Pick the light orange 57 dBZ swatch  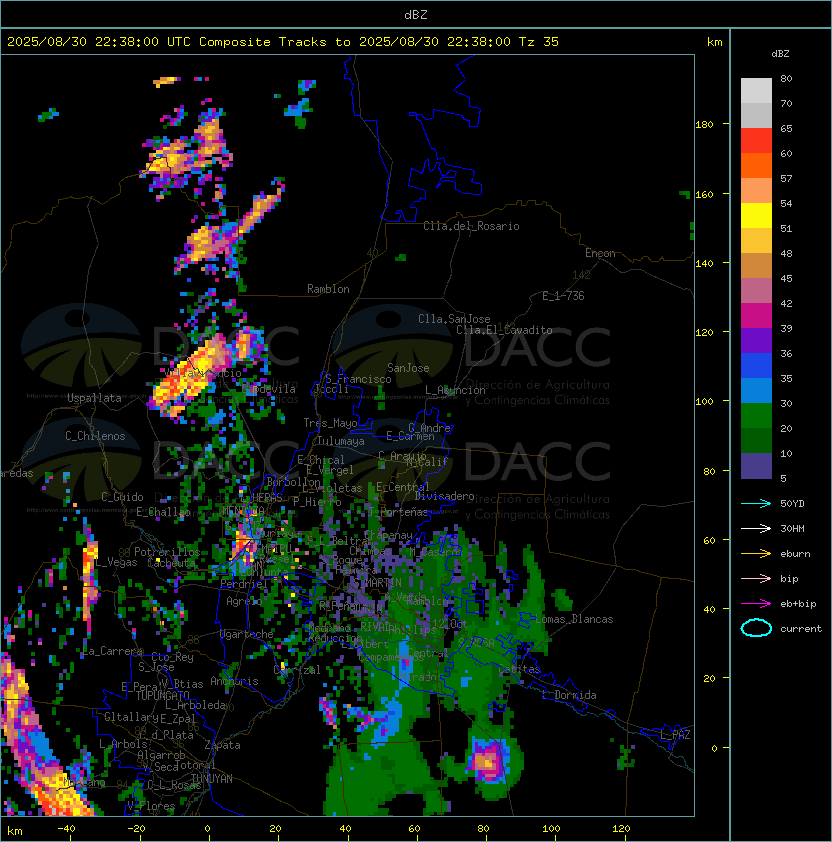[x=756, y=191]
